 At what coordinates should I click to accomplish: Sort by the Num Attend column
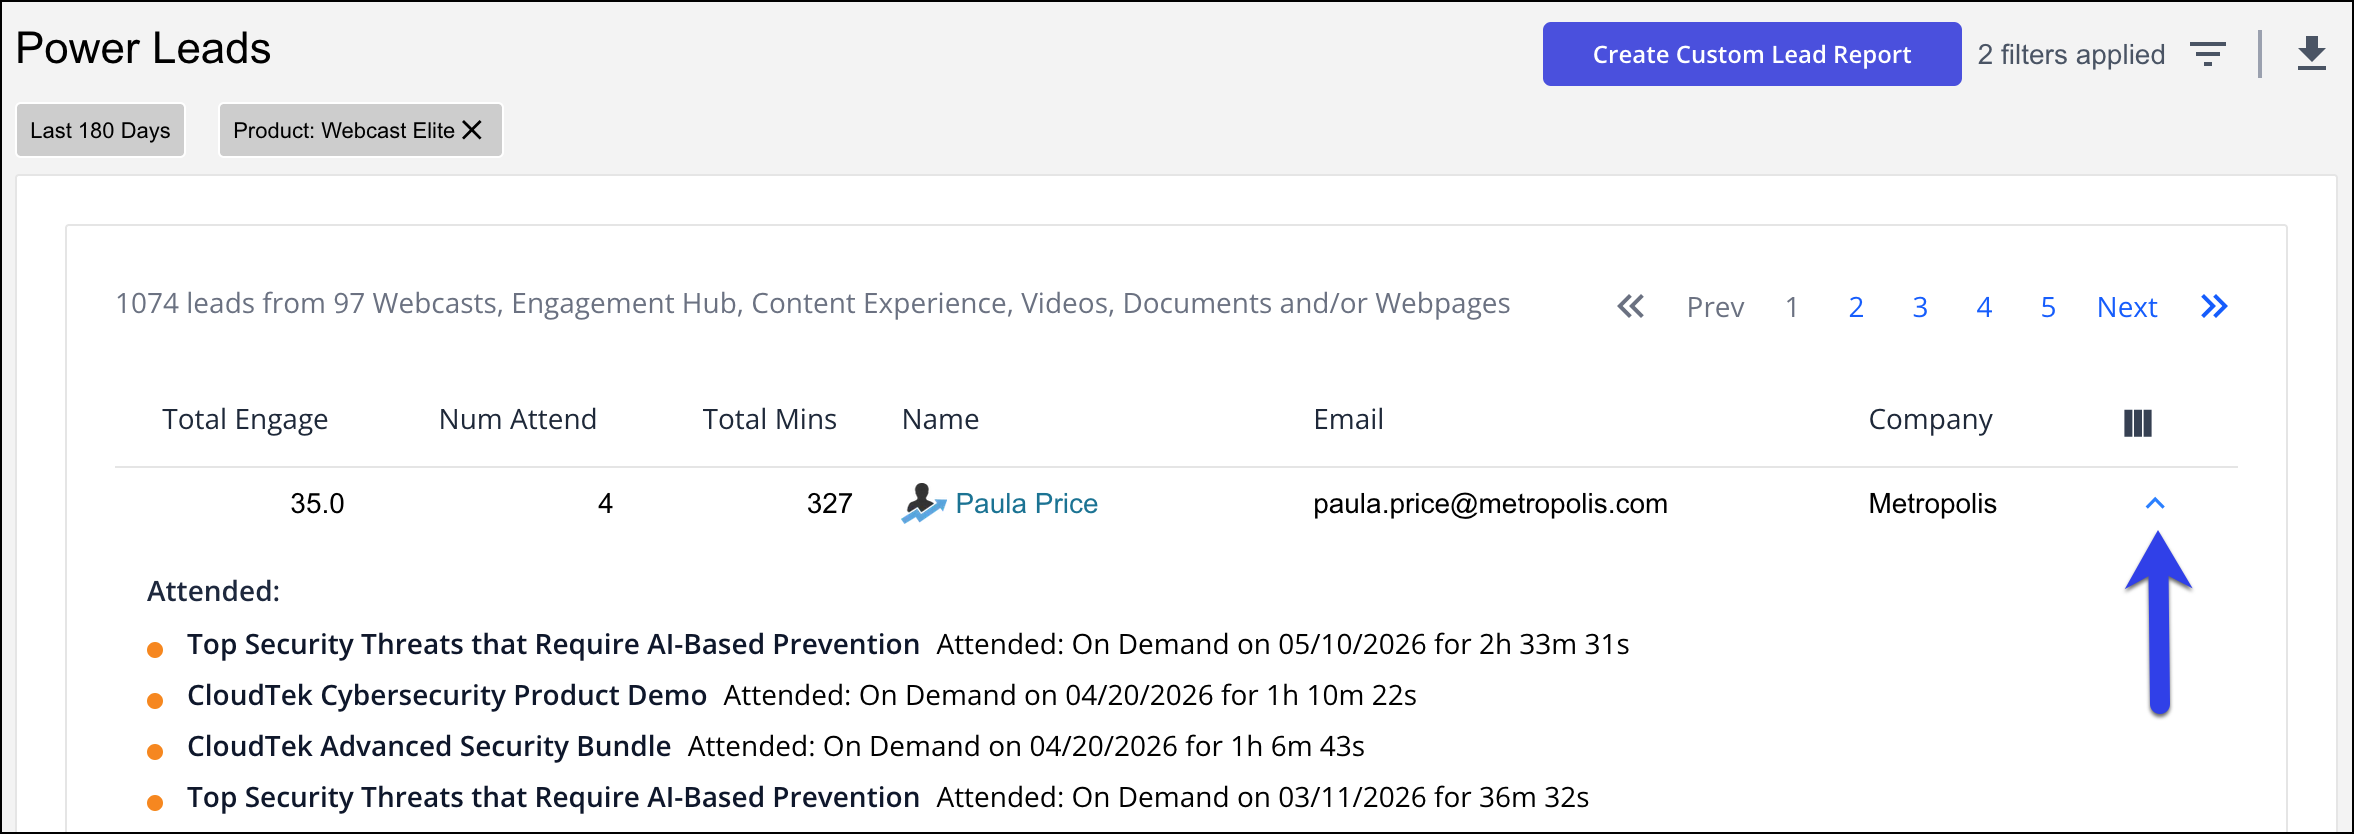click(517, 419)
